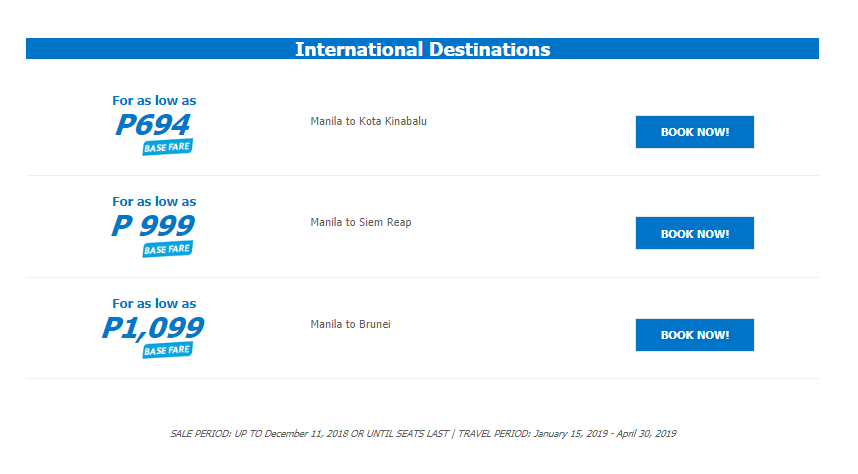Click the SALE PERIOD text in the footer

(x=201, y=433)
